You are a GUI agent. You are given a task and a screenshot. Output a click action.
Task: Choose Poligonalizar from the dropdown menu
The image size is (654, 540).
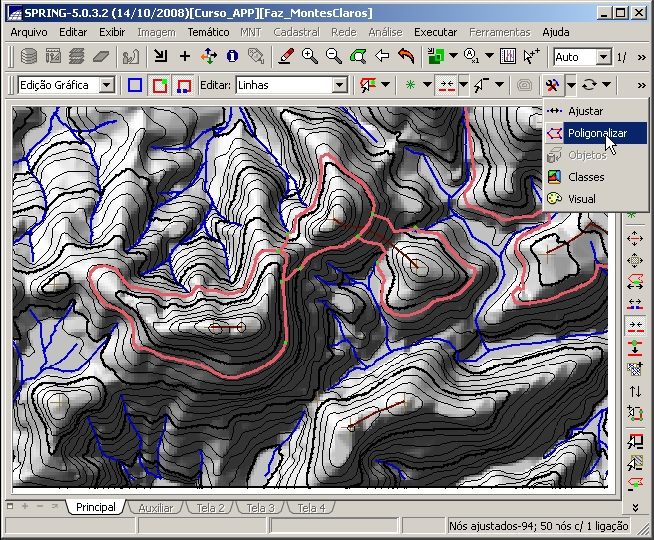[x=597, y=133]
